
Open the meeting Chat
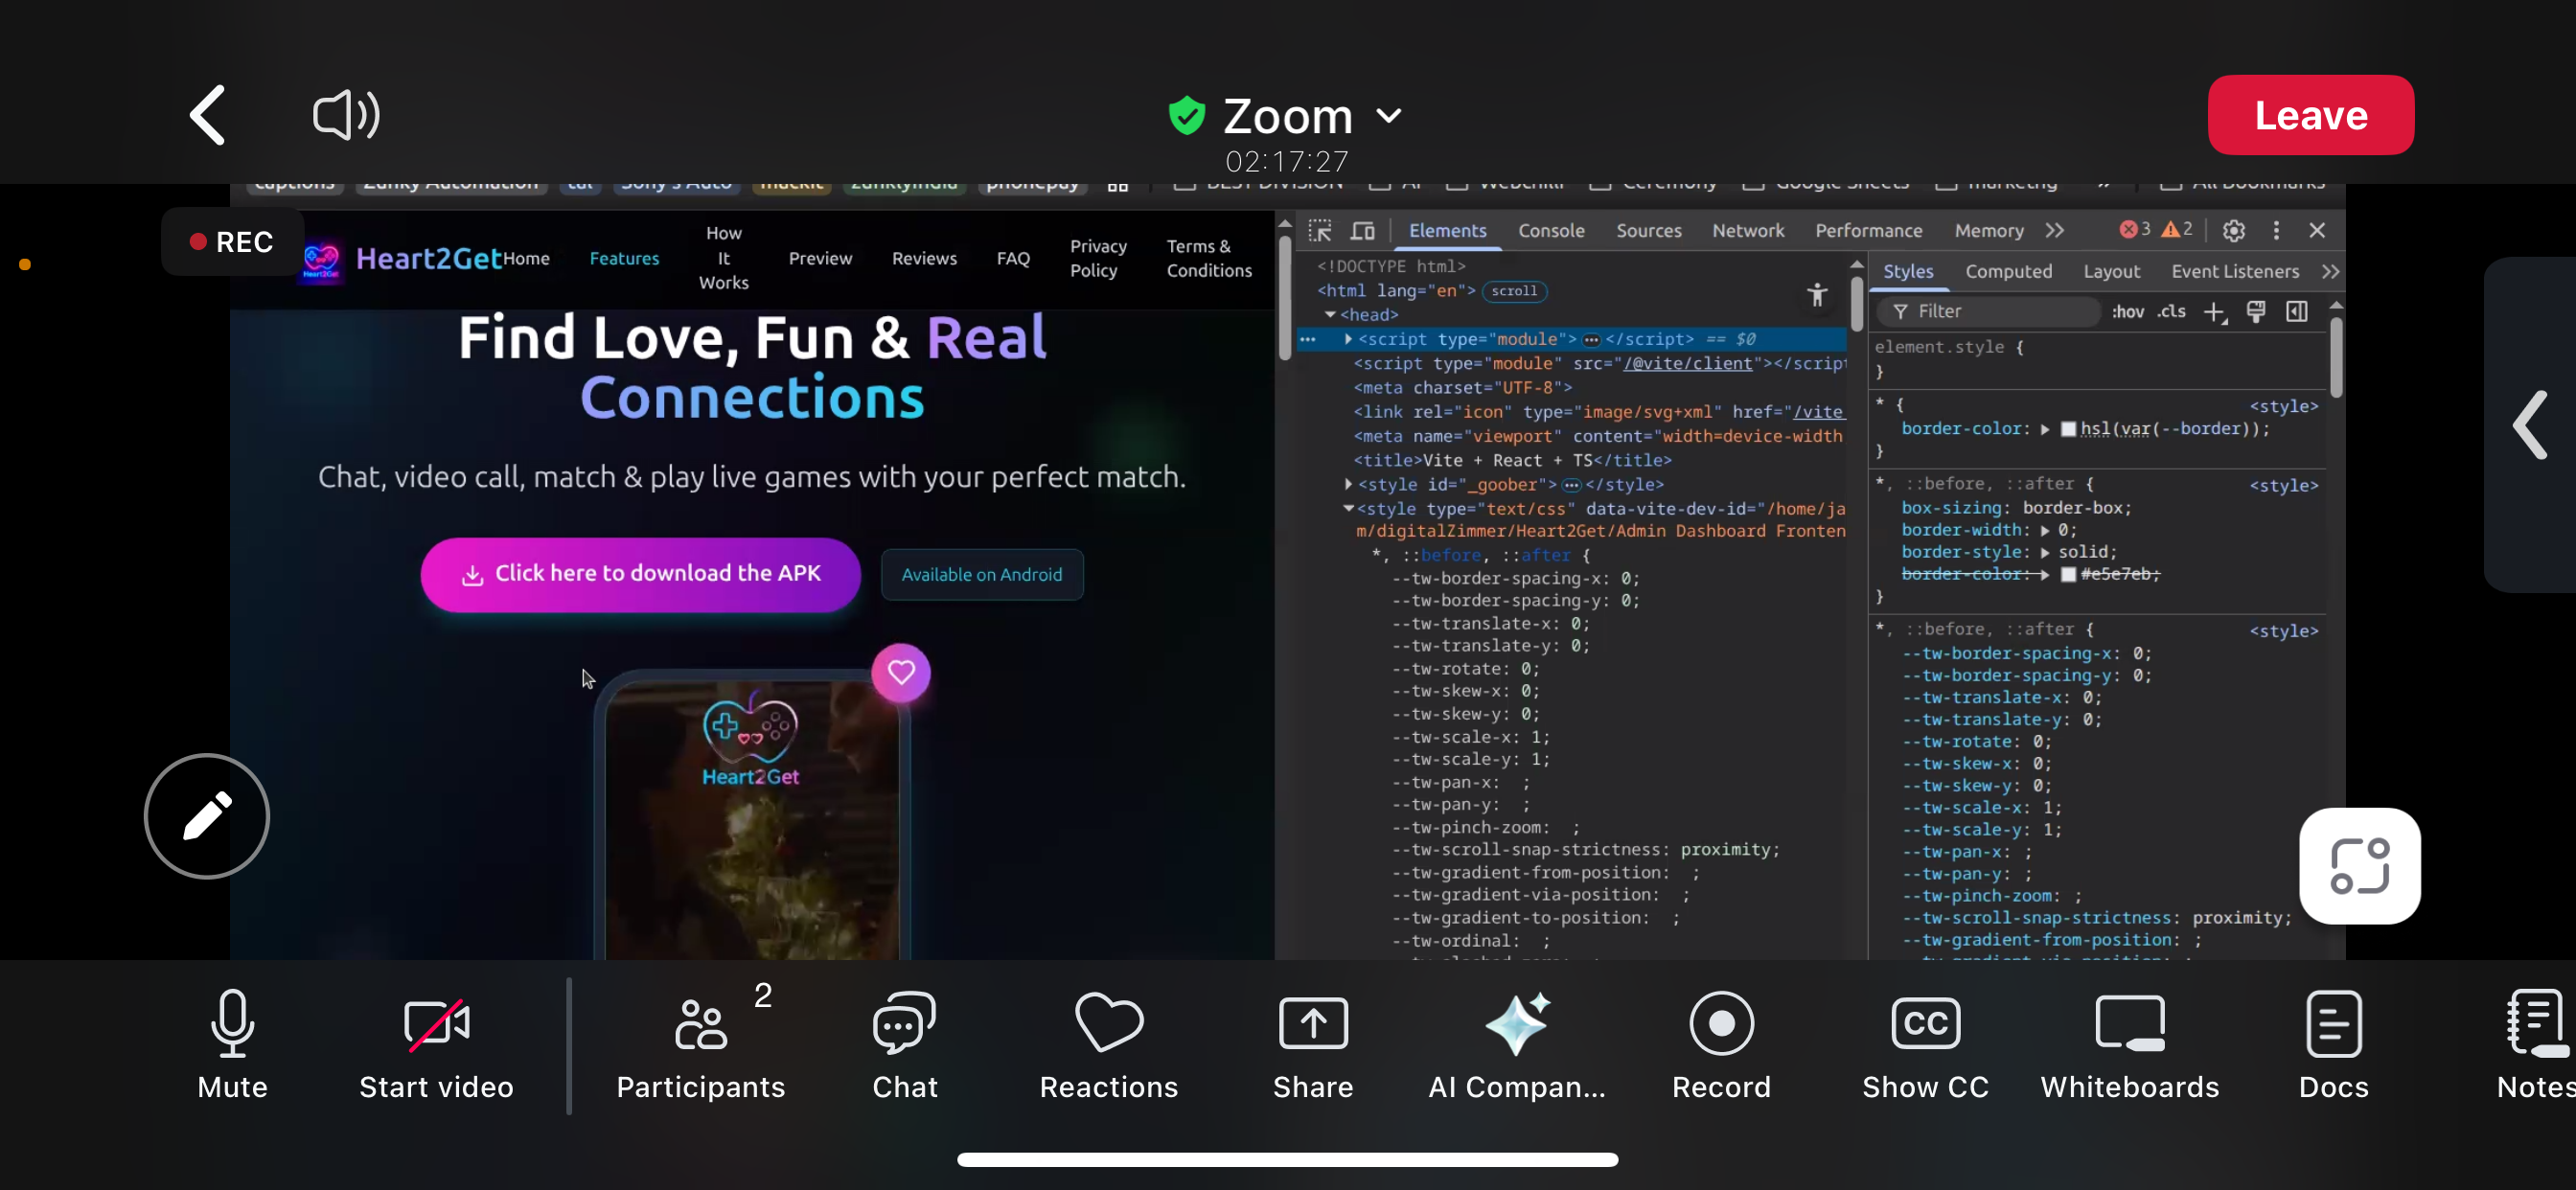[x=905, y=1045]
